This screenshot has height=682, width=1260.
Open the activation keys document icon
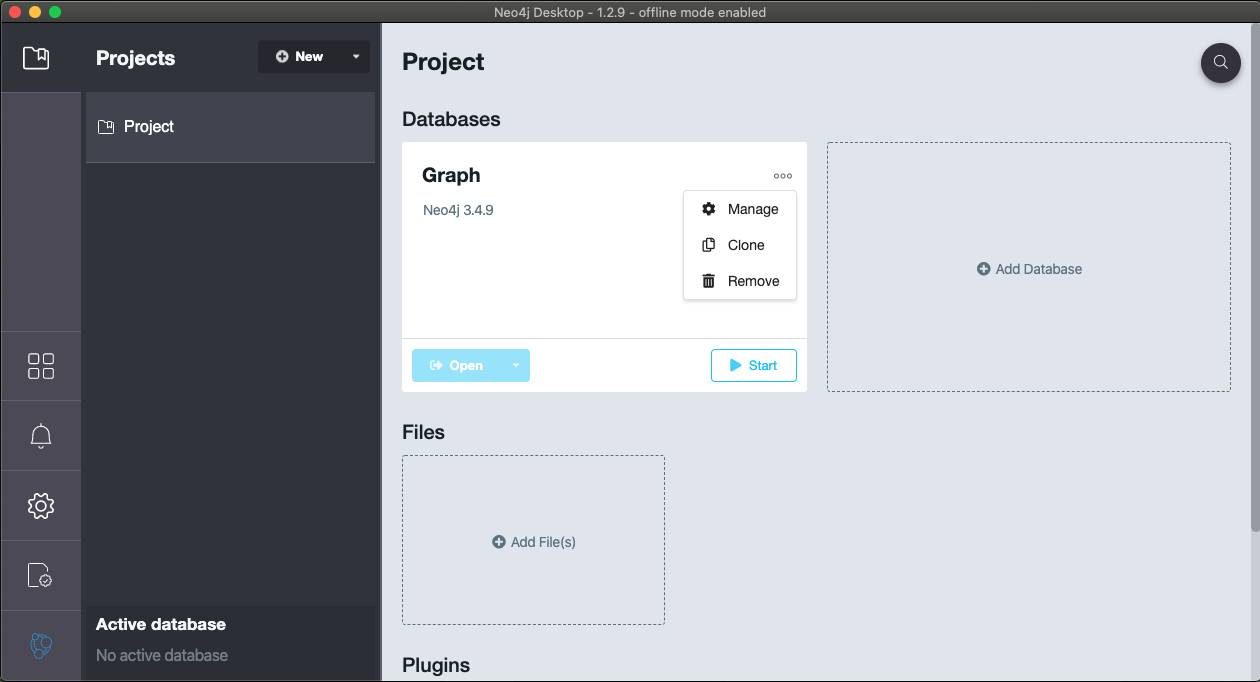pos(40,575)
